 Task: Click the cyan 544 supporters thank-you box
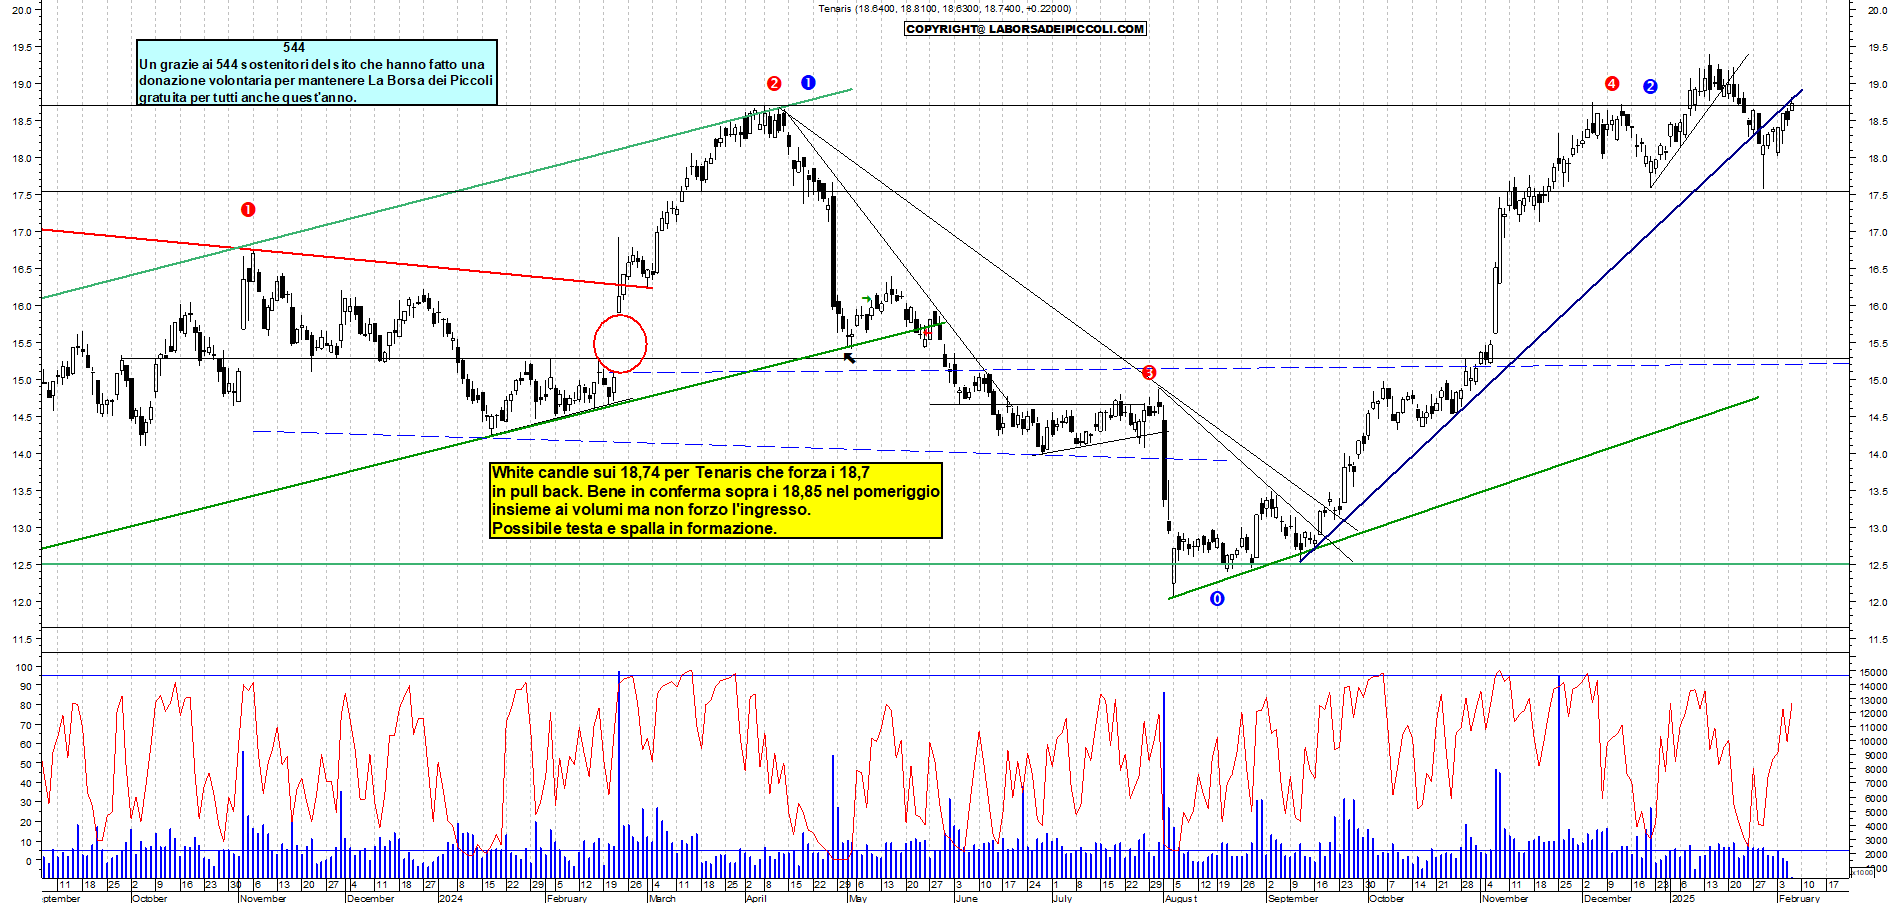coord(317,72)
